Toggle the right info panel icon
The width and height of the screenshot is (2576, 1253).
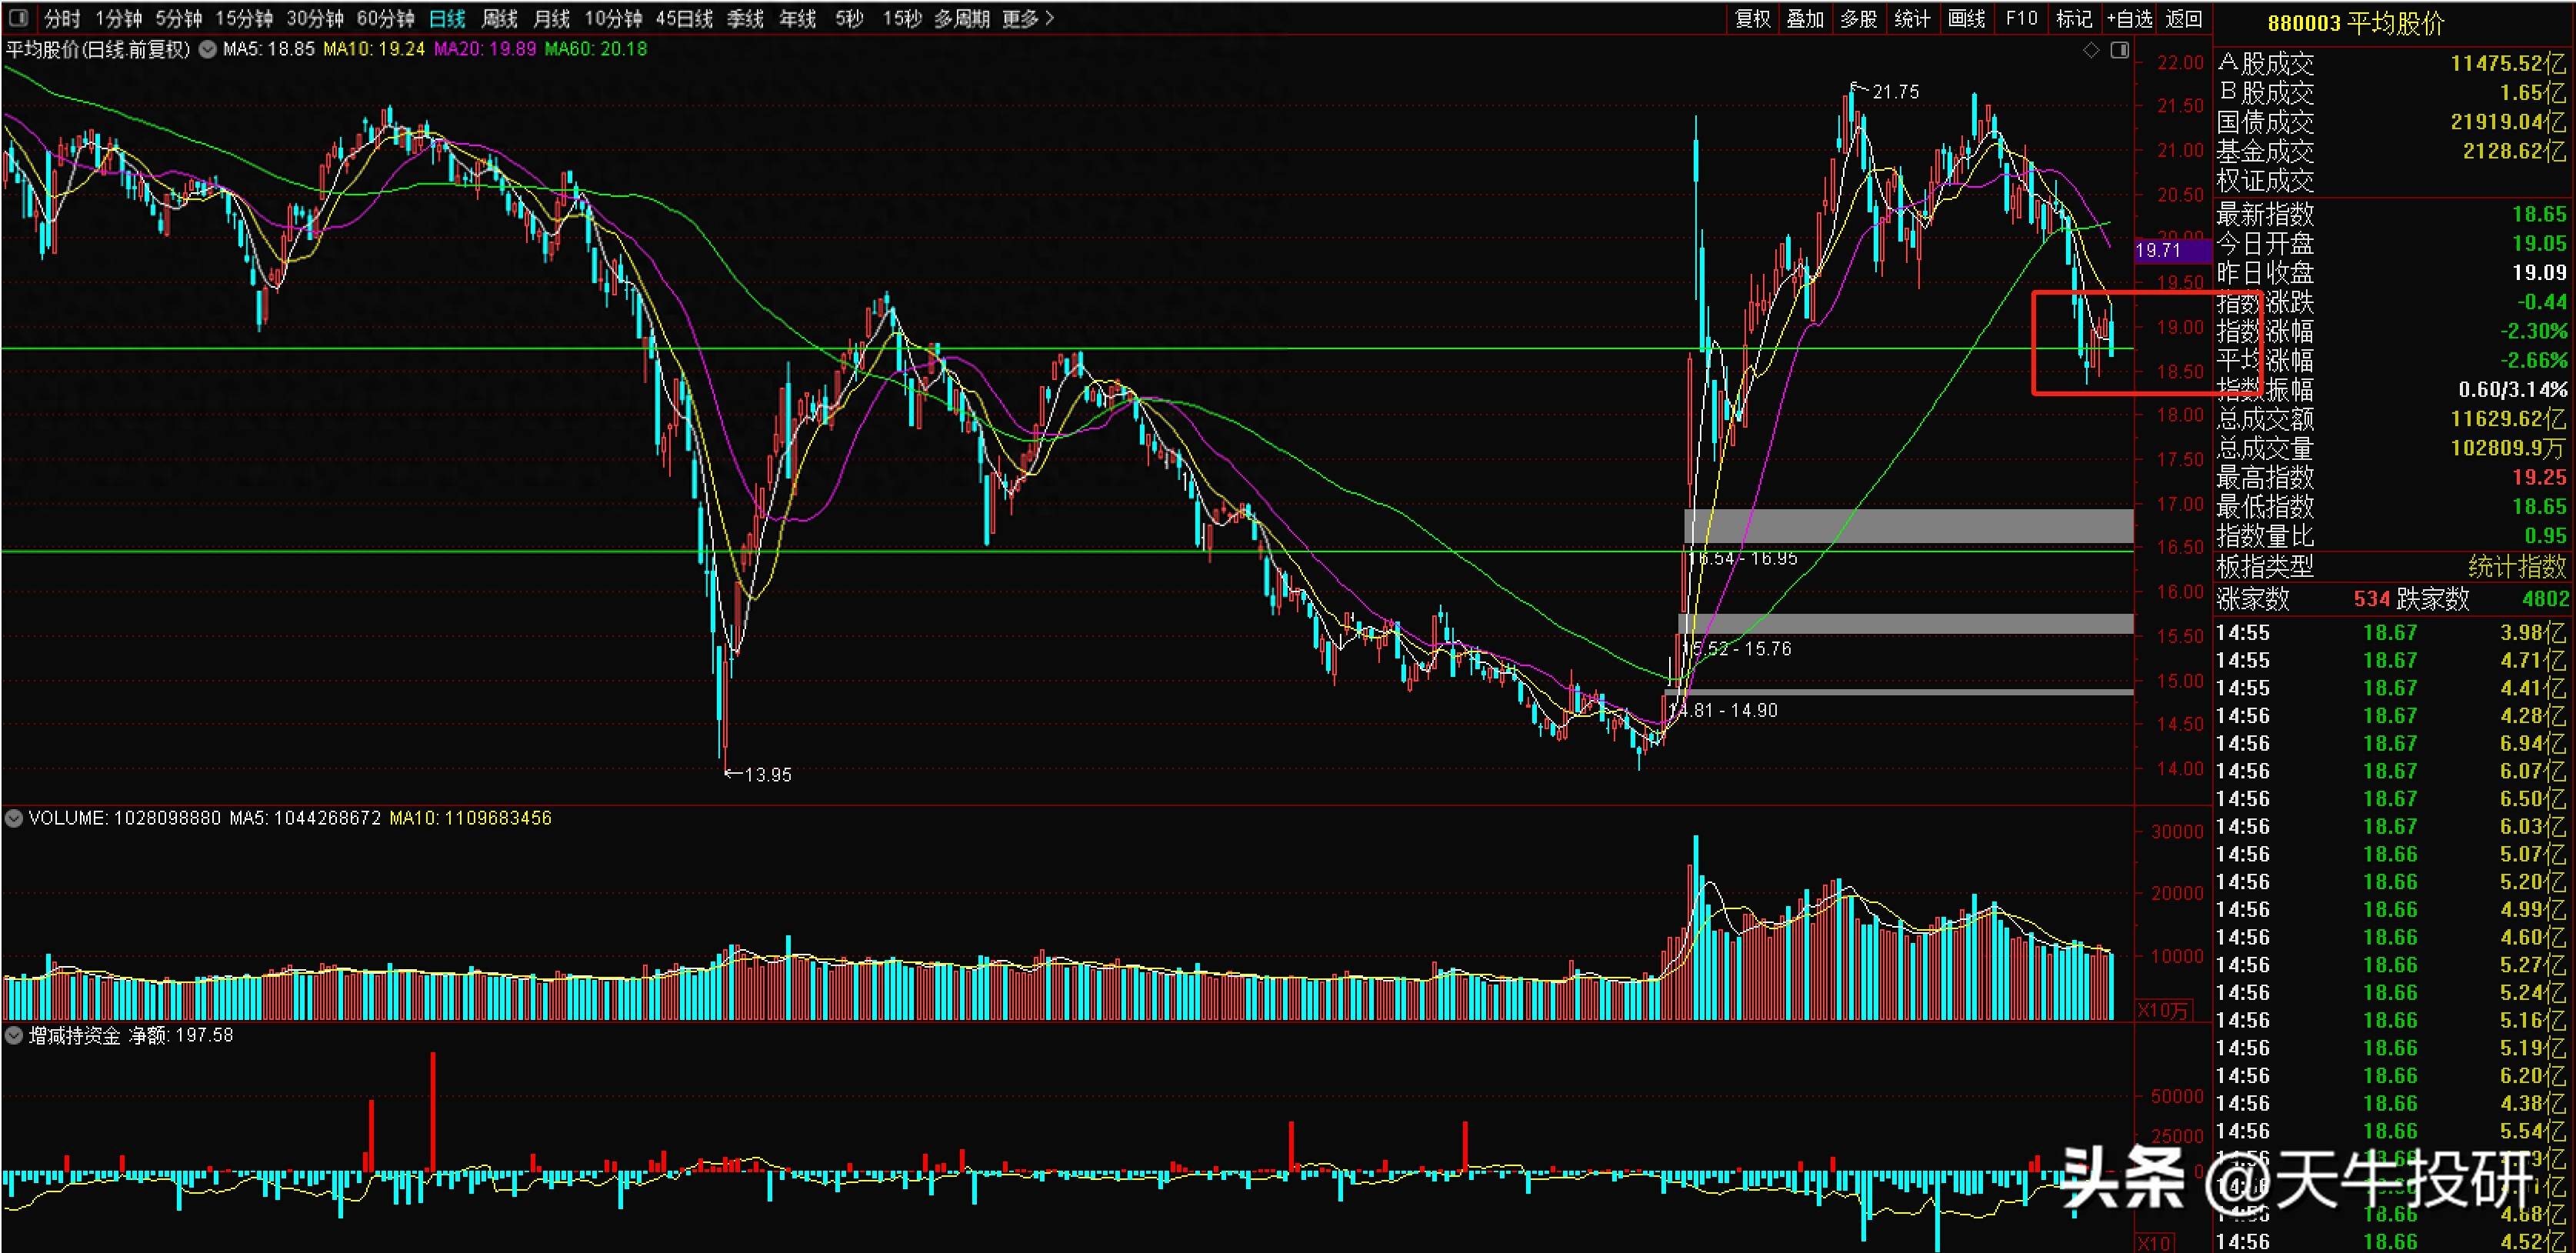[2119, 50]
